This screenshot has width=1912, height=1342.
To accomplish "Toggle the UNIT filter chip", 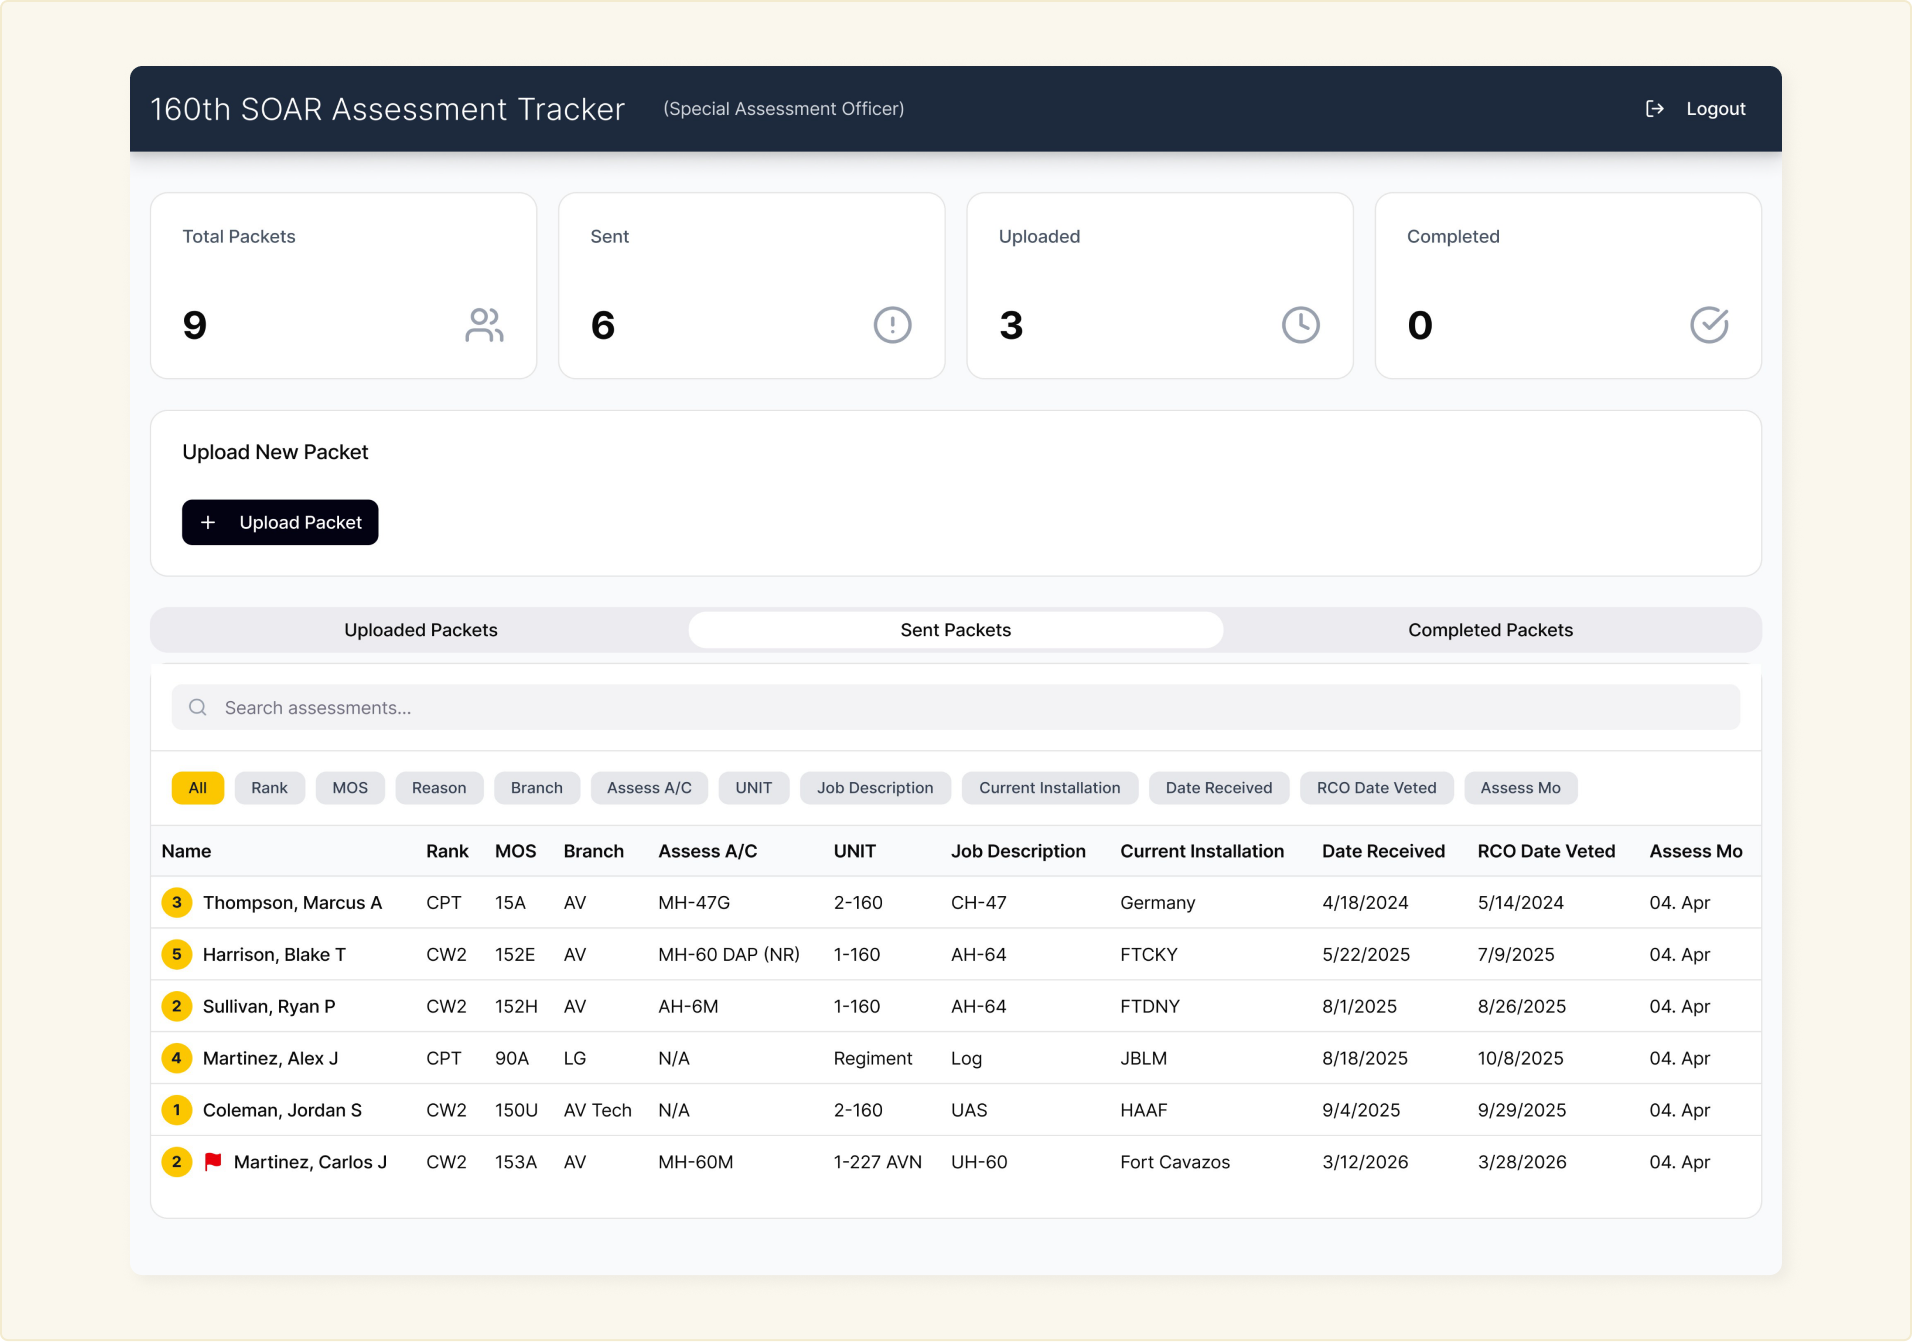I will pos(754,788).
